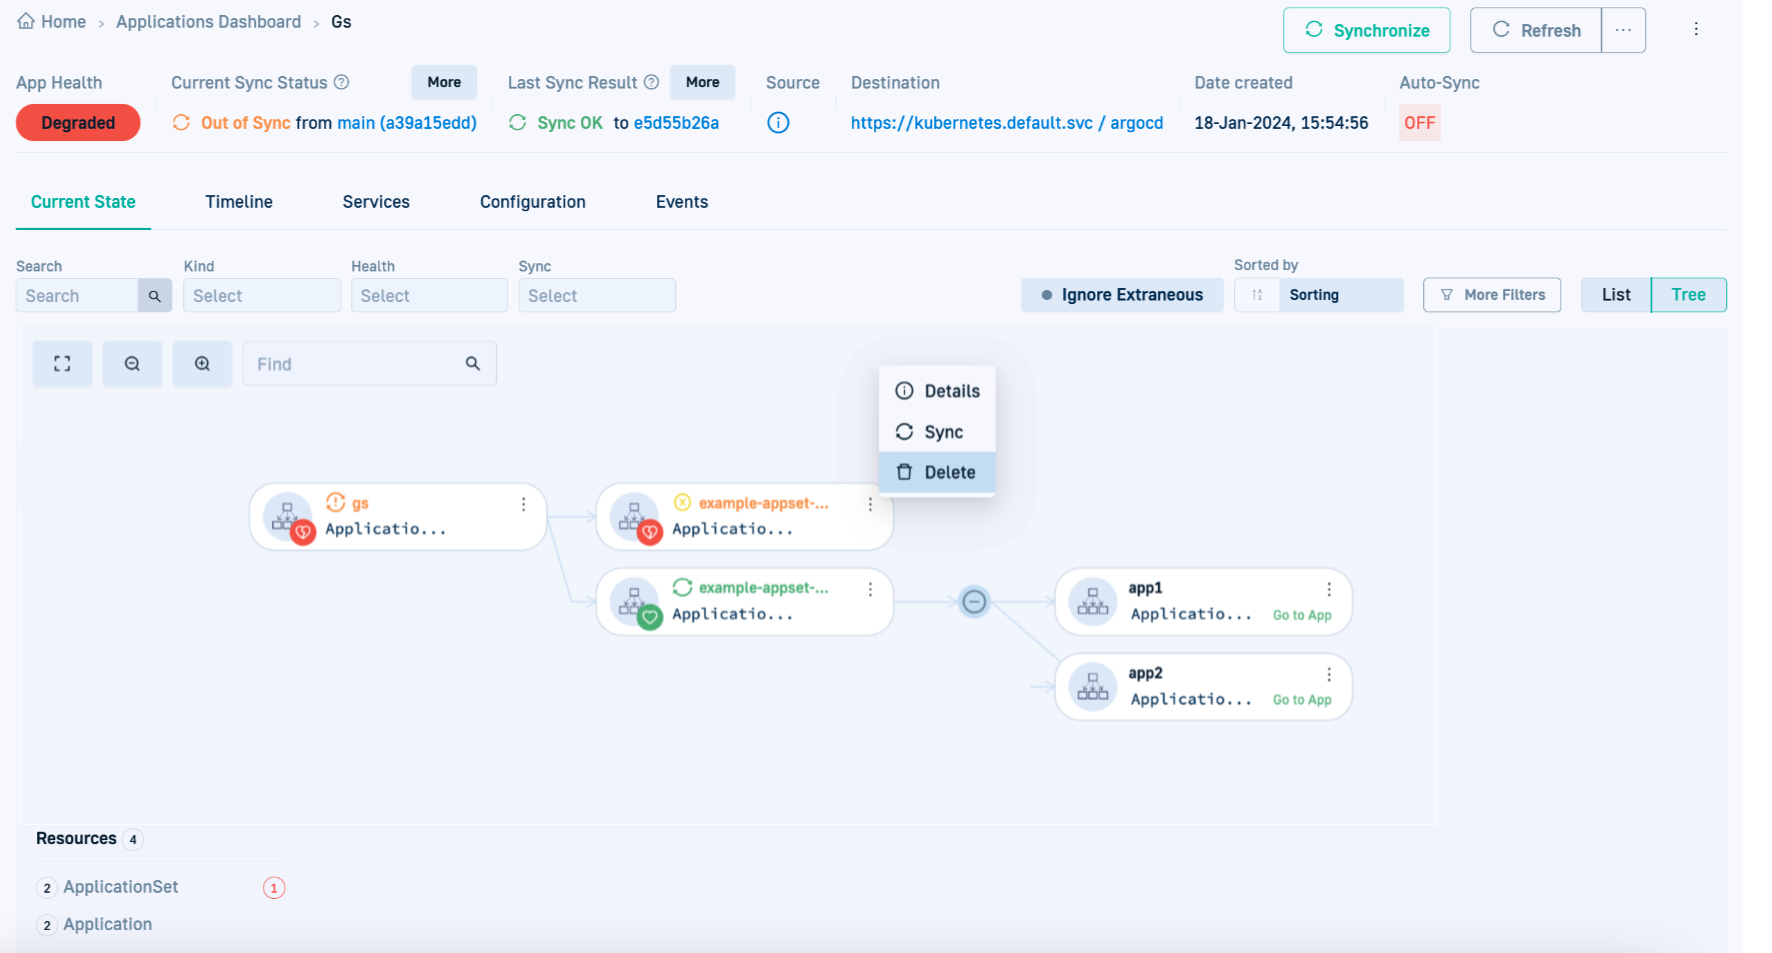Image resolution: width=1772 pixels, height=953 pixels.
Task: Toggle the Ignore Extraneous filter
Action: pos(1121,295)
